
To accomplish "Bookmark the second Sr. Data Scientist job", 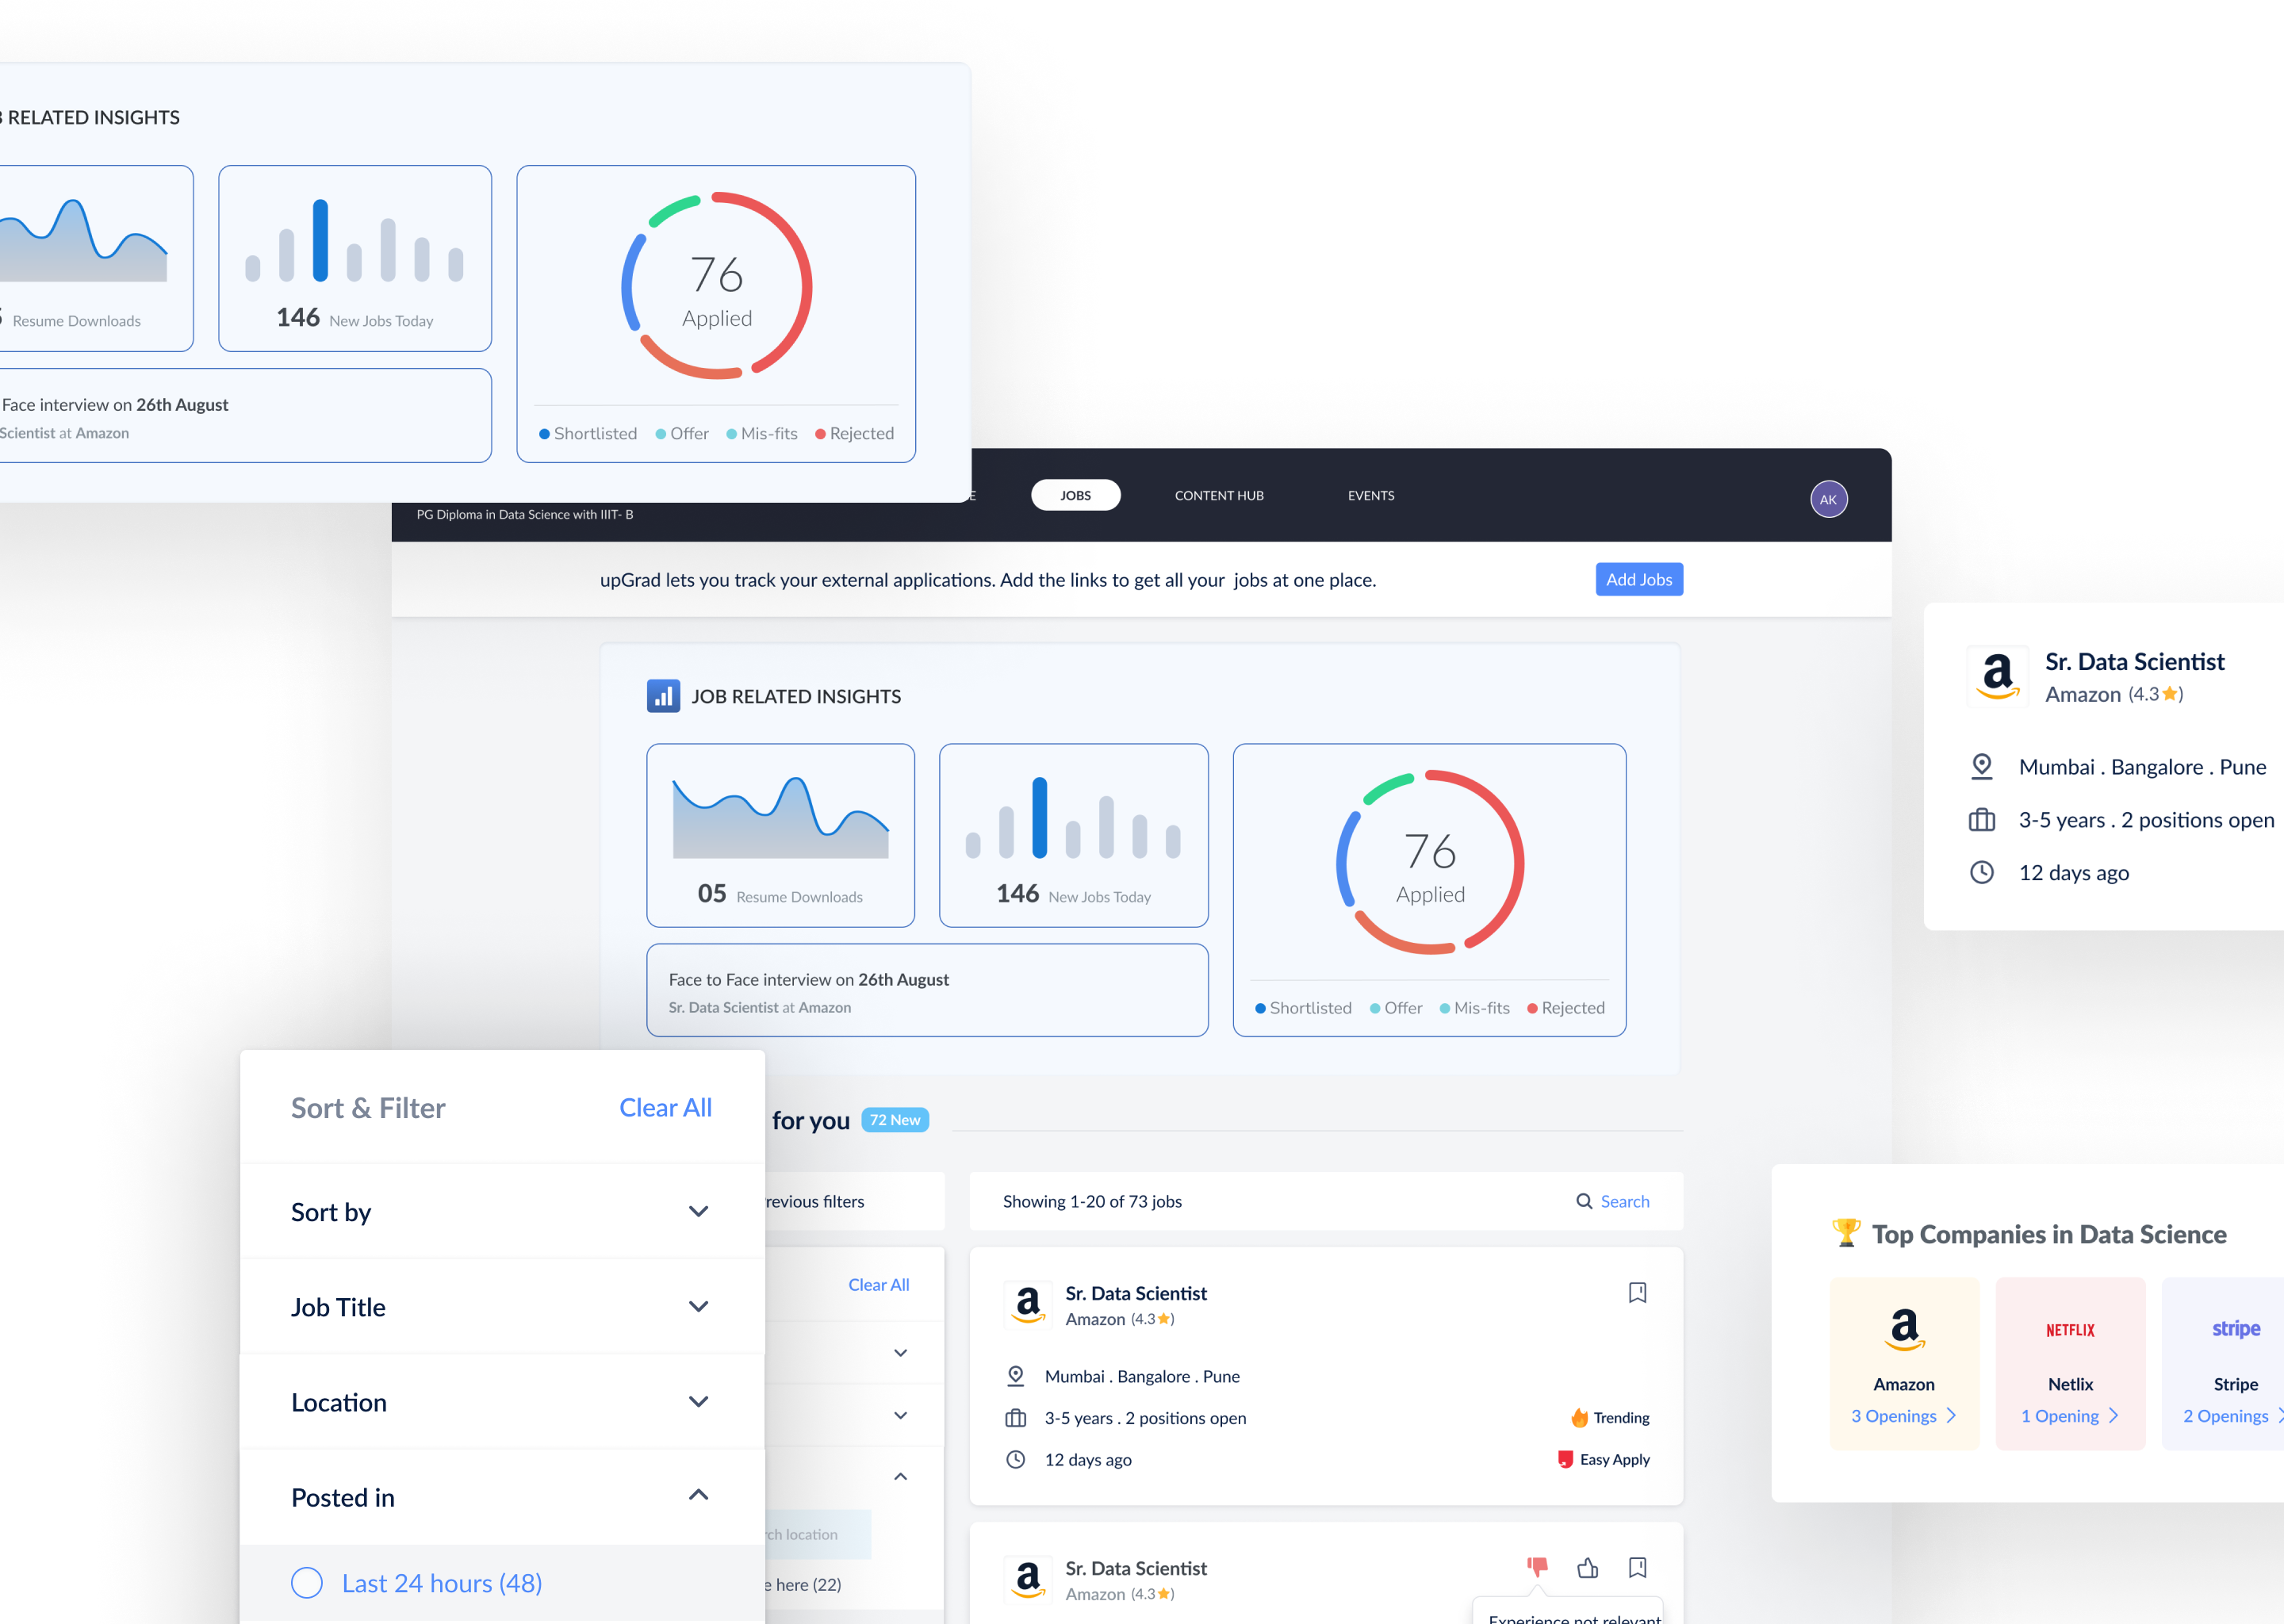I will 1636,1567.
